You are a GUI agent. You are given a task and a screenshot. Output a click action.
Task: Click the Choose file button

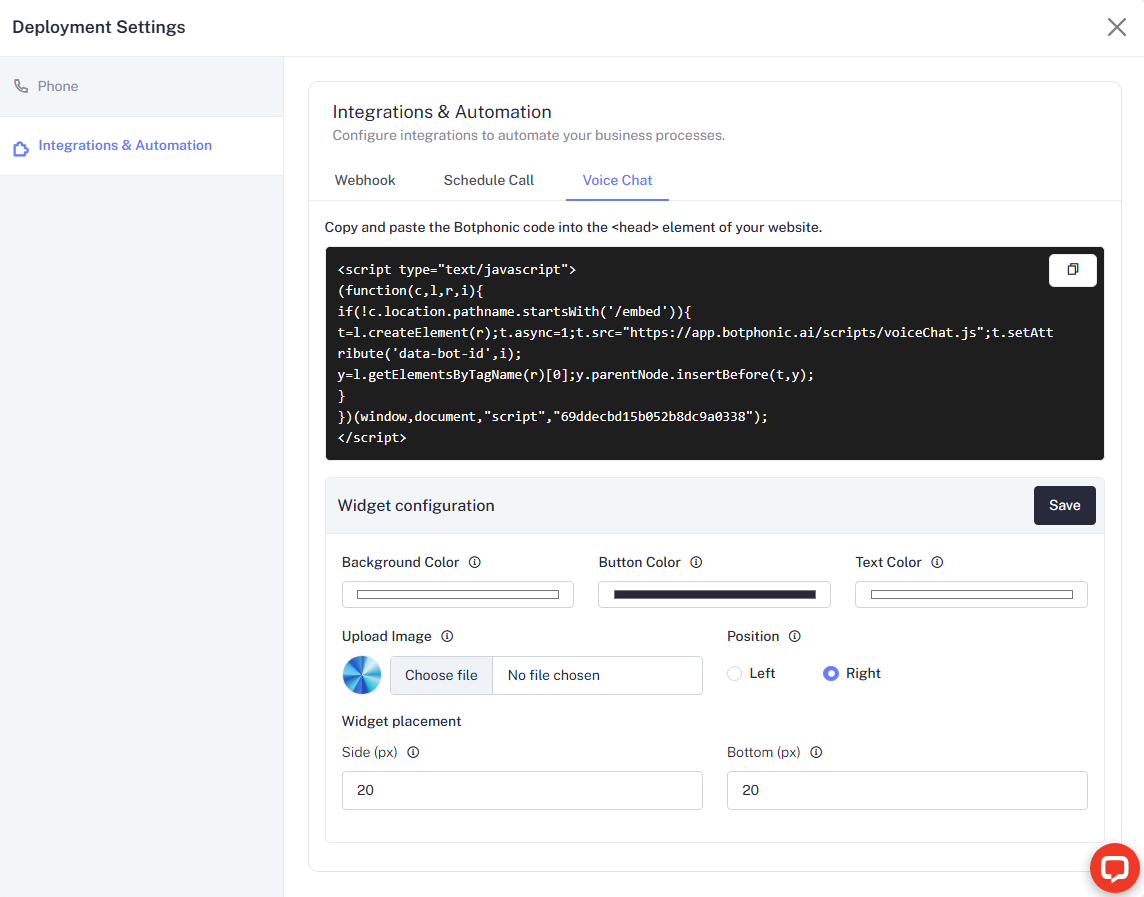441,675
